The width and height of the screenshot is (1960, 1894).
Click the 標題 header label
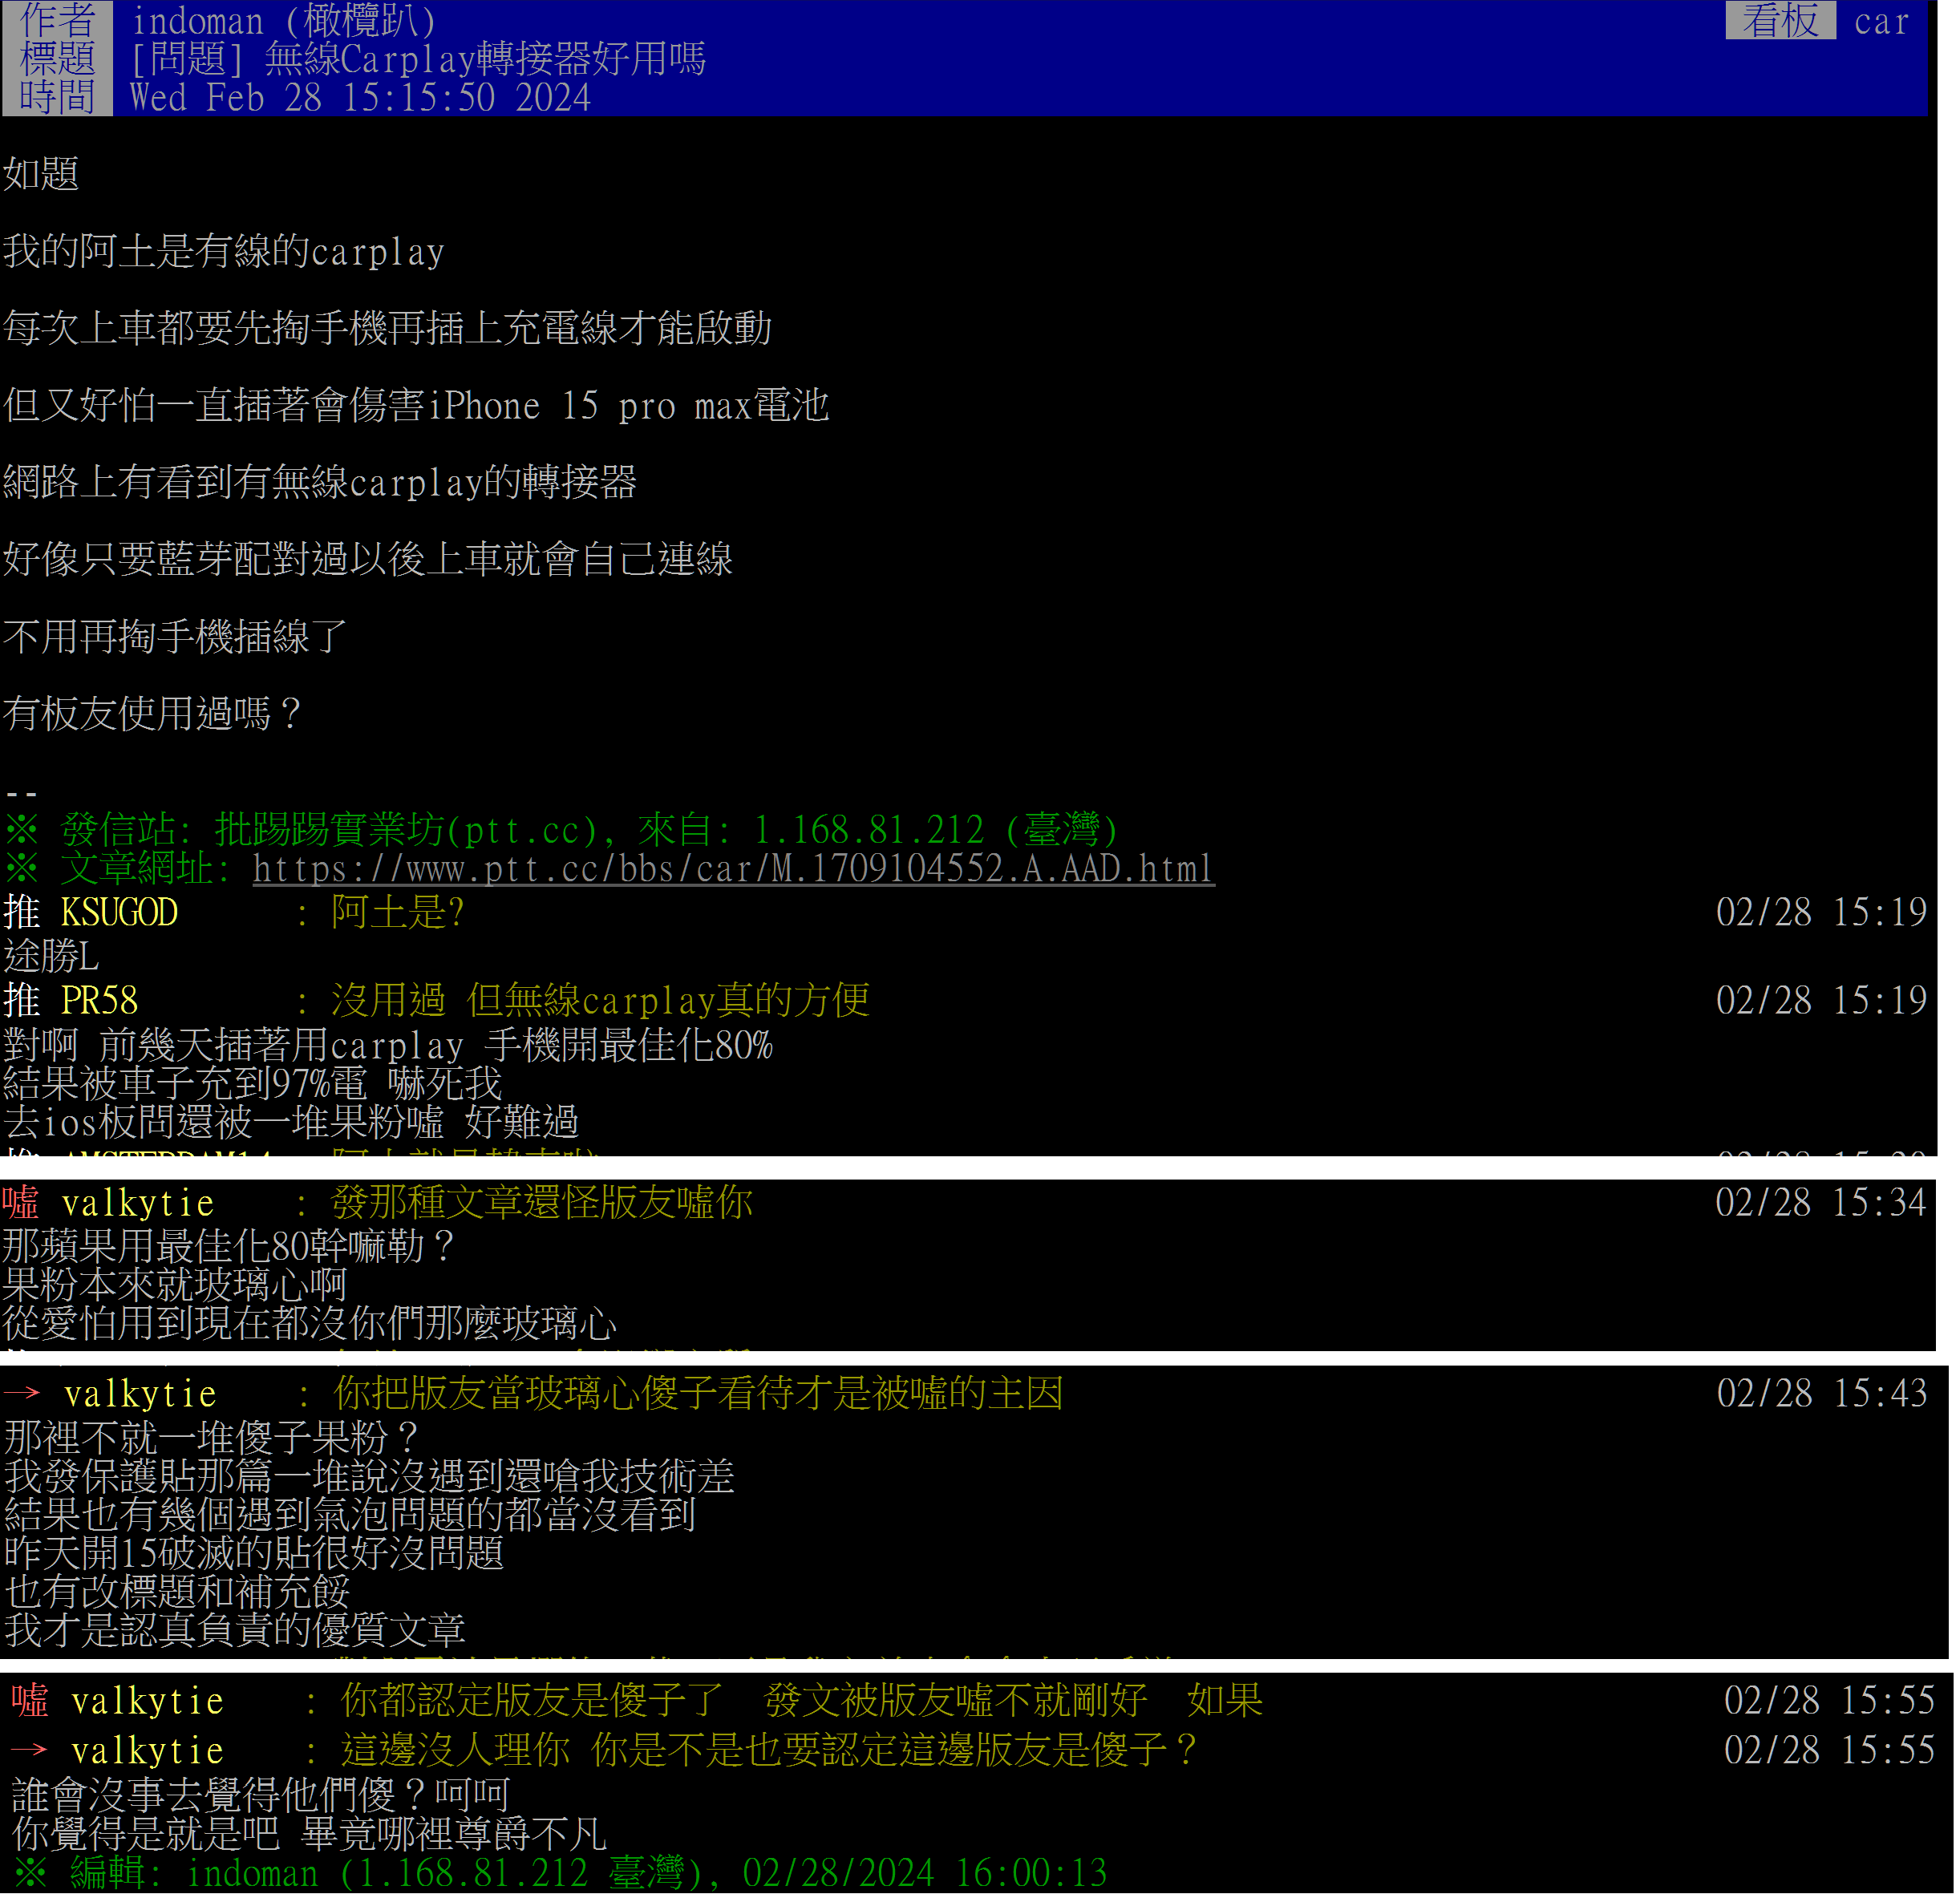coord(57,59)
